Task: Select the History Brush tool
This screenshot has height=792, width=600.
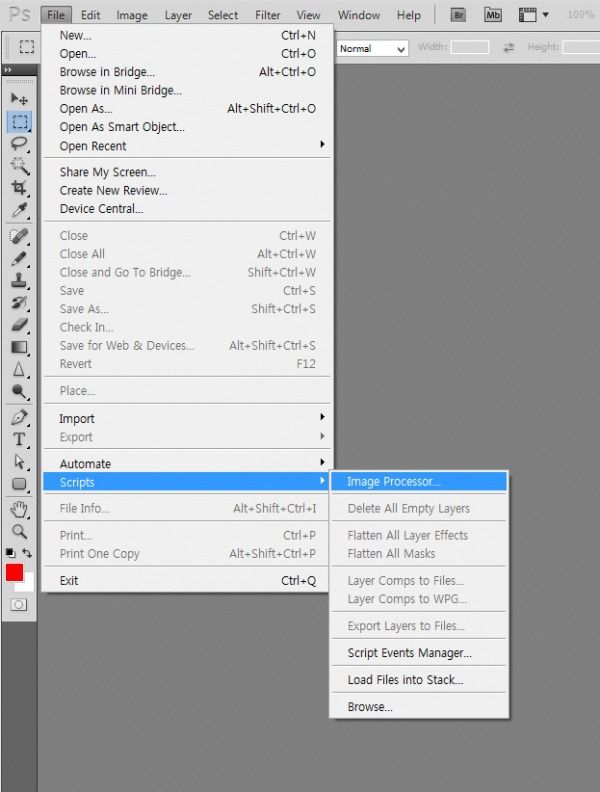Action: tap(19, 303)
